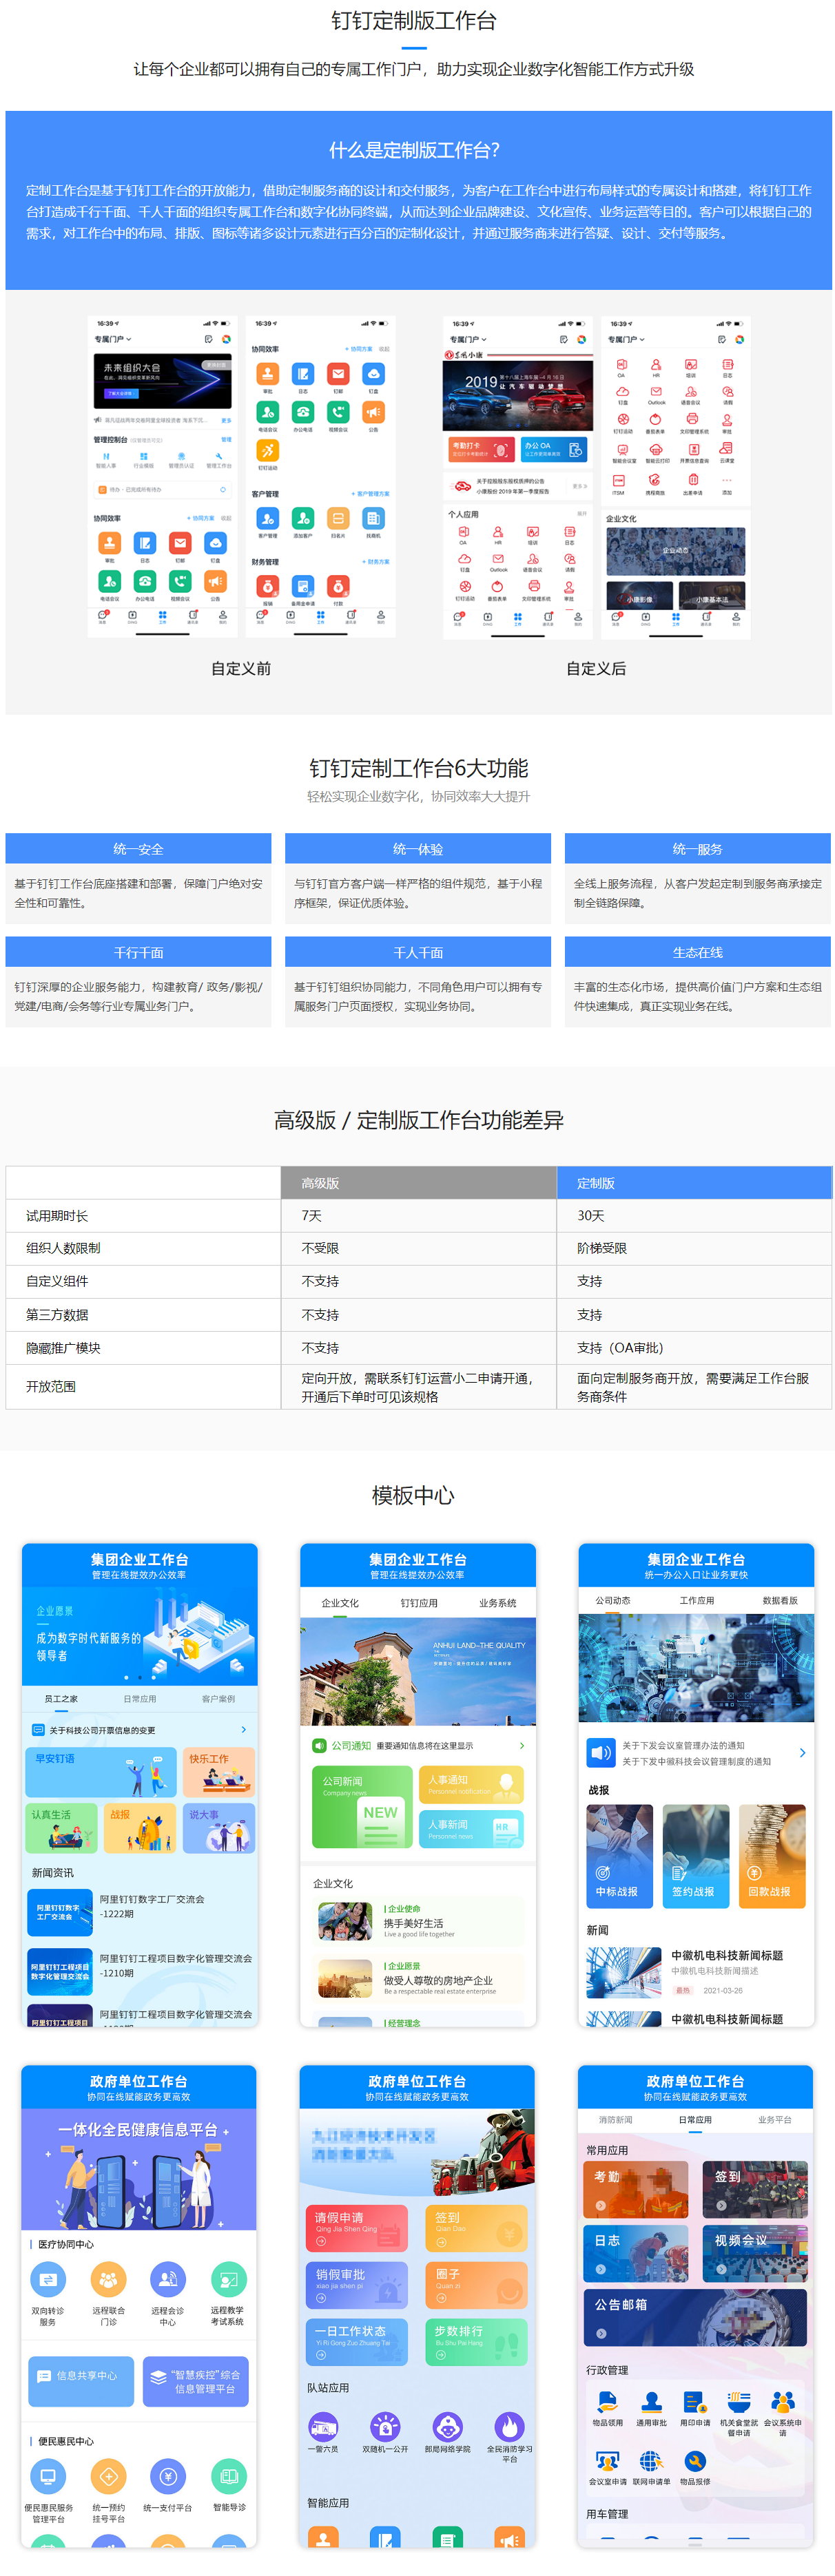The height and width of the screenshot is (2576, 835).
Task: Open the 全民消防学习平台 flame icon
Action: (x=509, y=2427)
